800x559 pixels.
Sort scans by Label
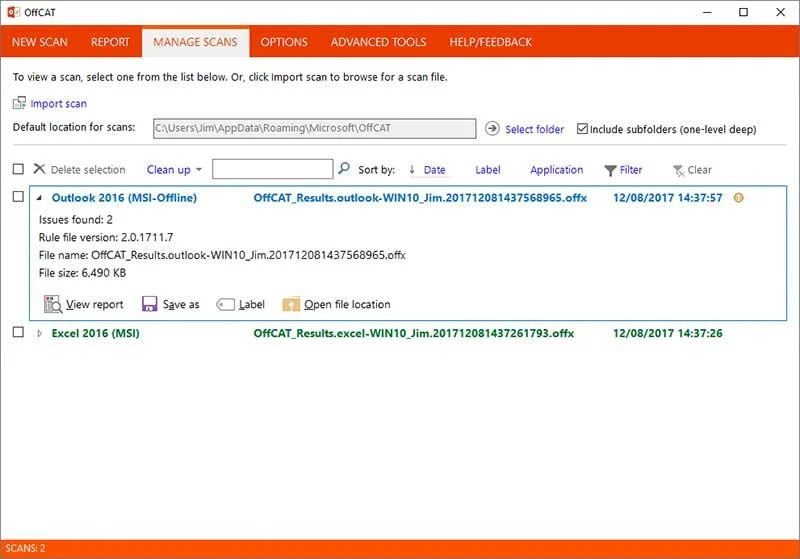click(488, 170)
